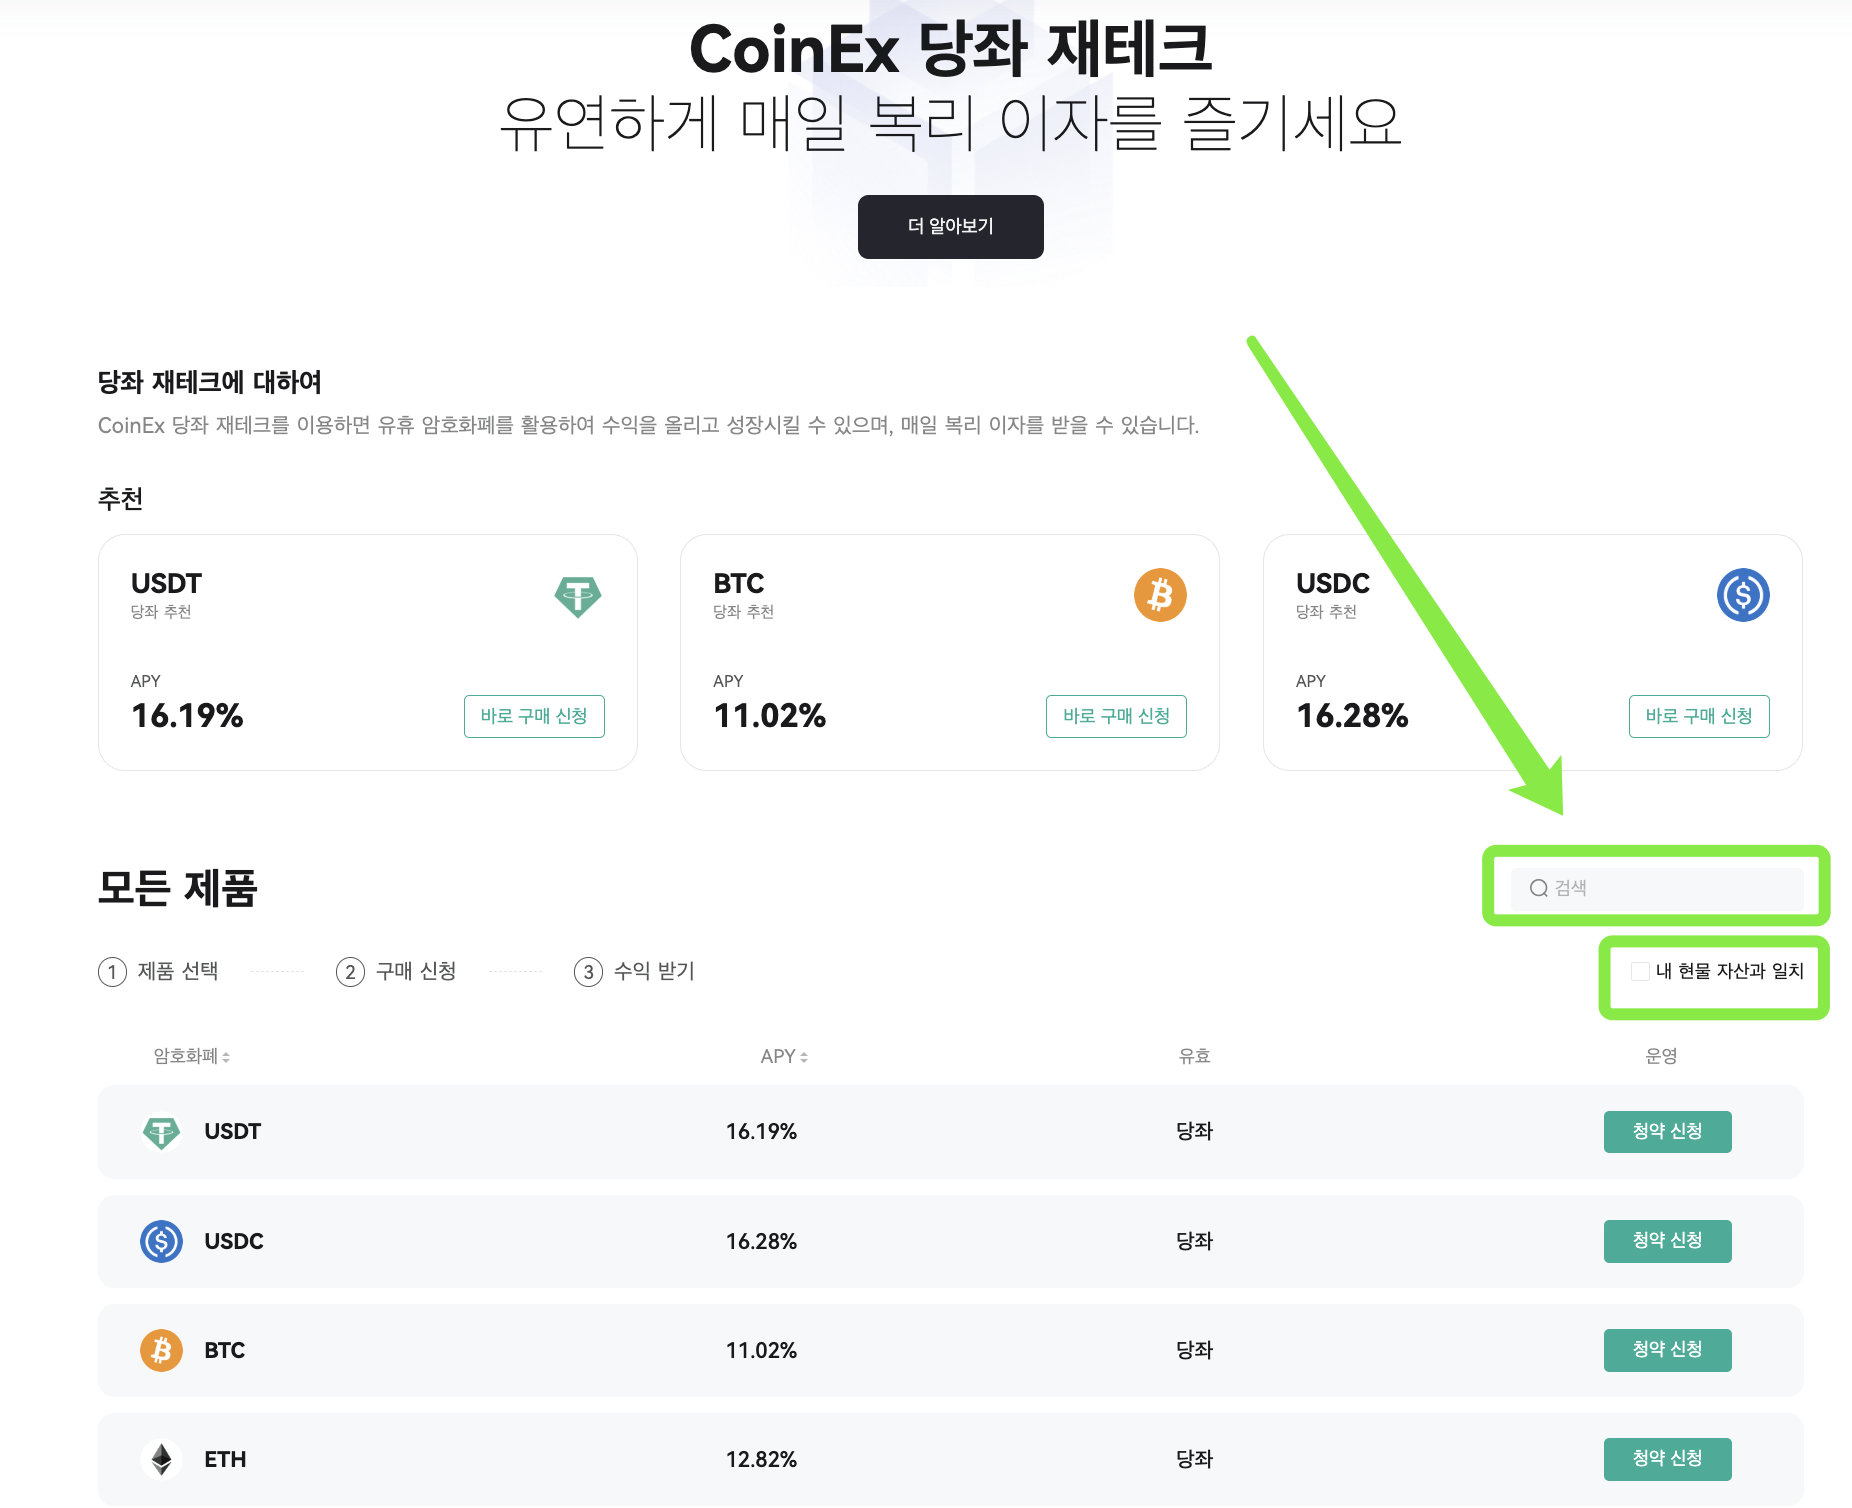This screenshot has height=1508, width=1852.
Task: Click the BTC icon in the products table
Action: (161, 1350)
